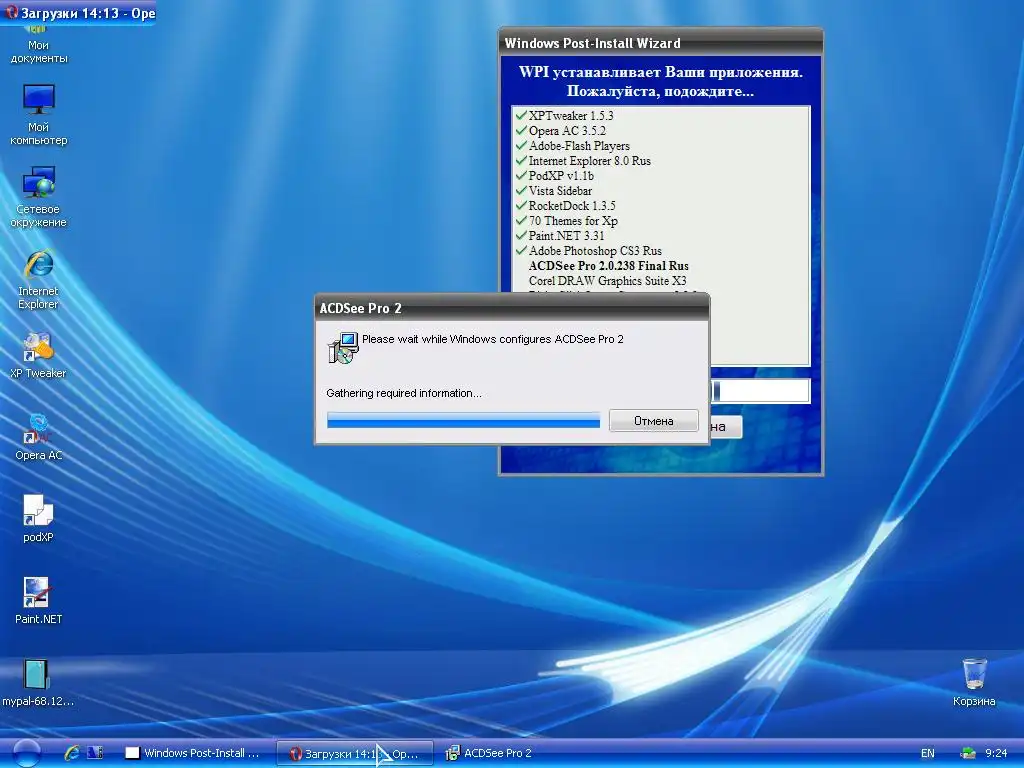Click the Vista Sidebar list entry
Viewport: 1024px width, 768px height.
pyautogui.click(x=560, y=191)
